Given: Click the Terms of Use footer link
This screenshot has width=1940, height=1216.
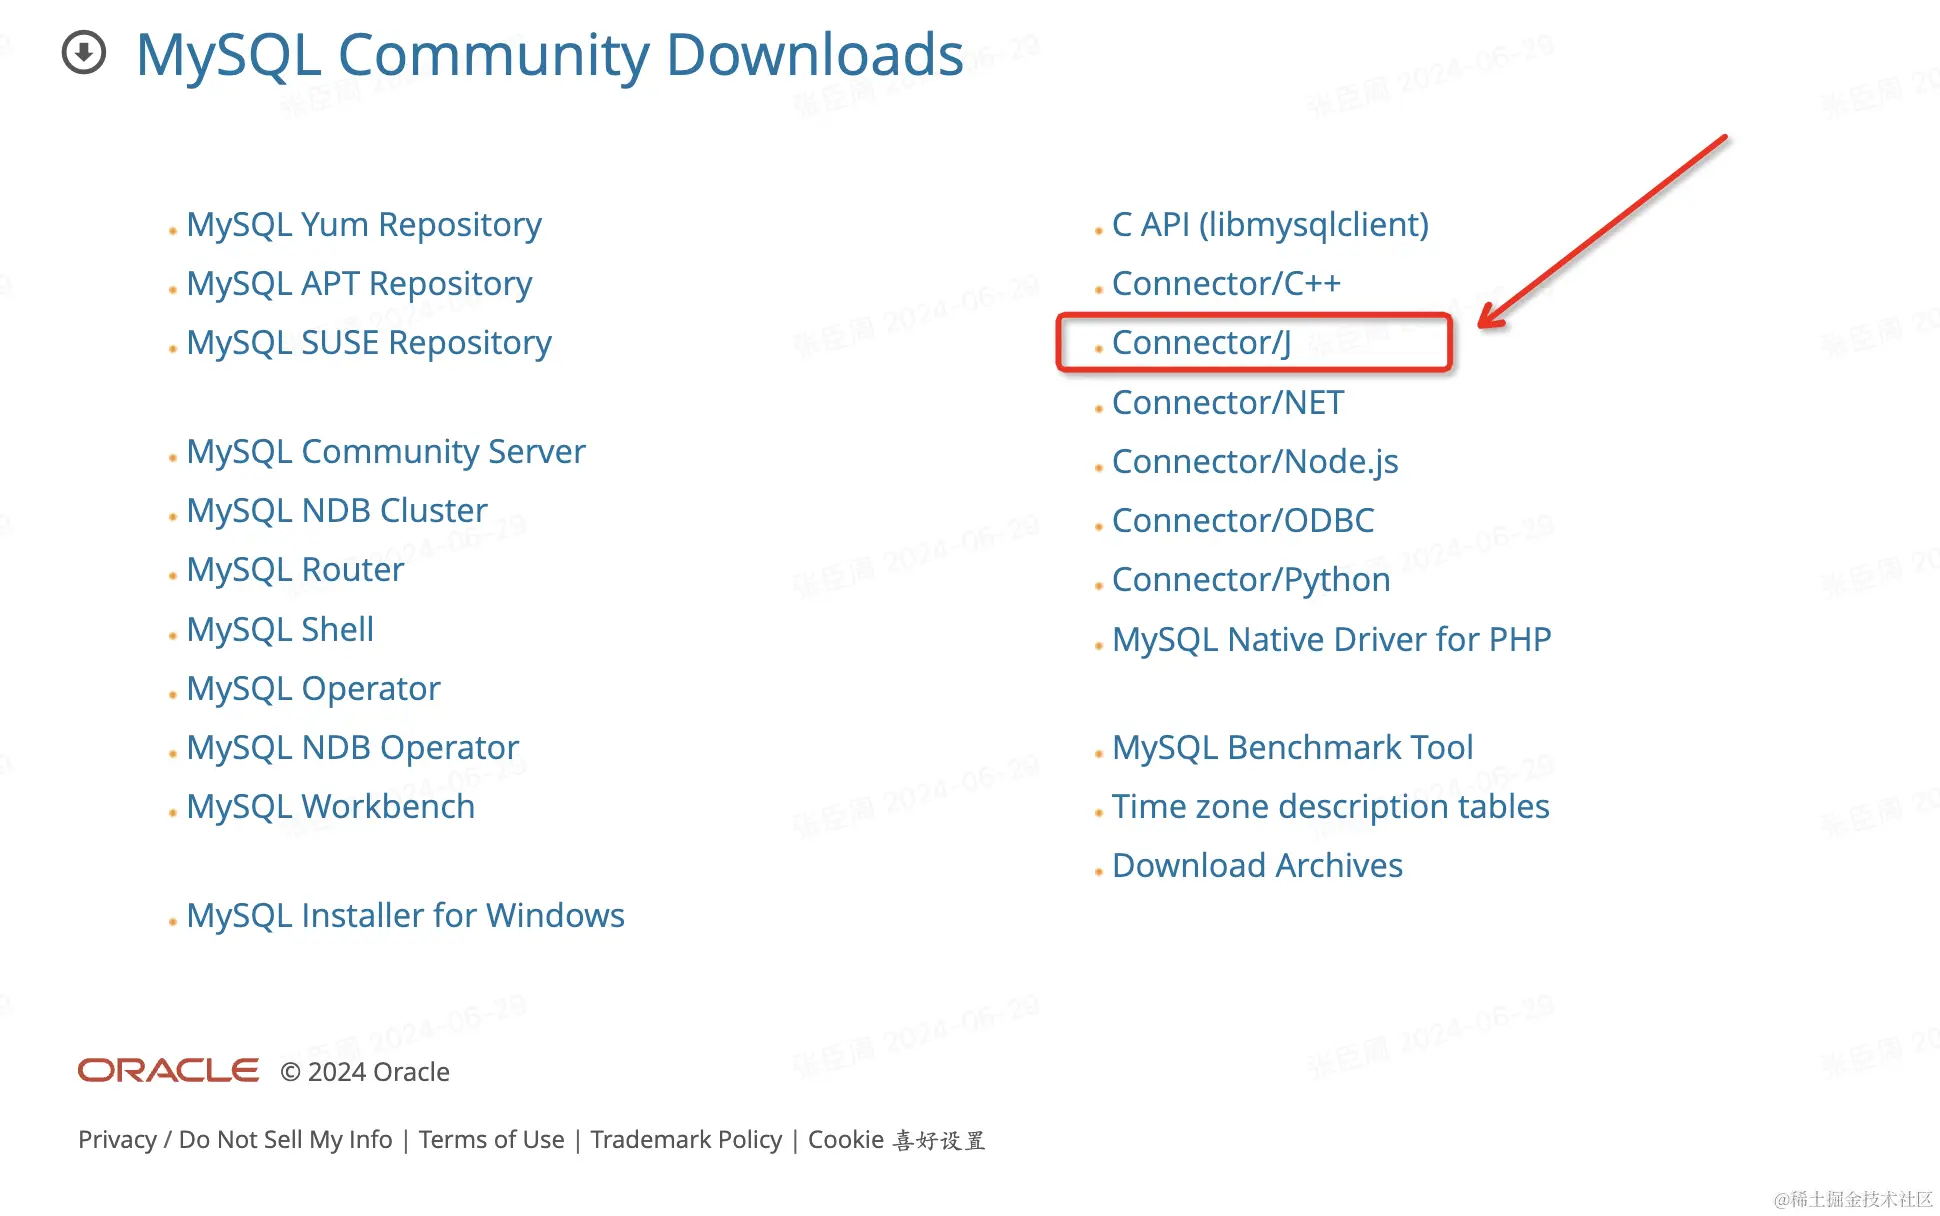Looking at the screenshot, I should pyautogui.click(x=491, y=1140).
